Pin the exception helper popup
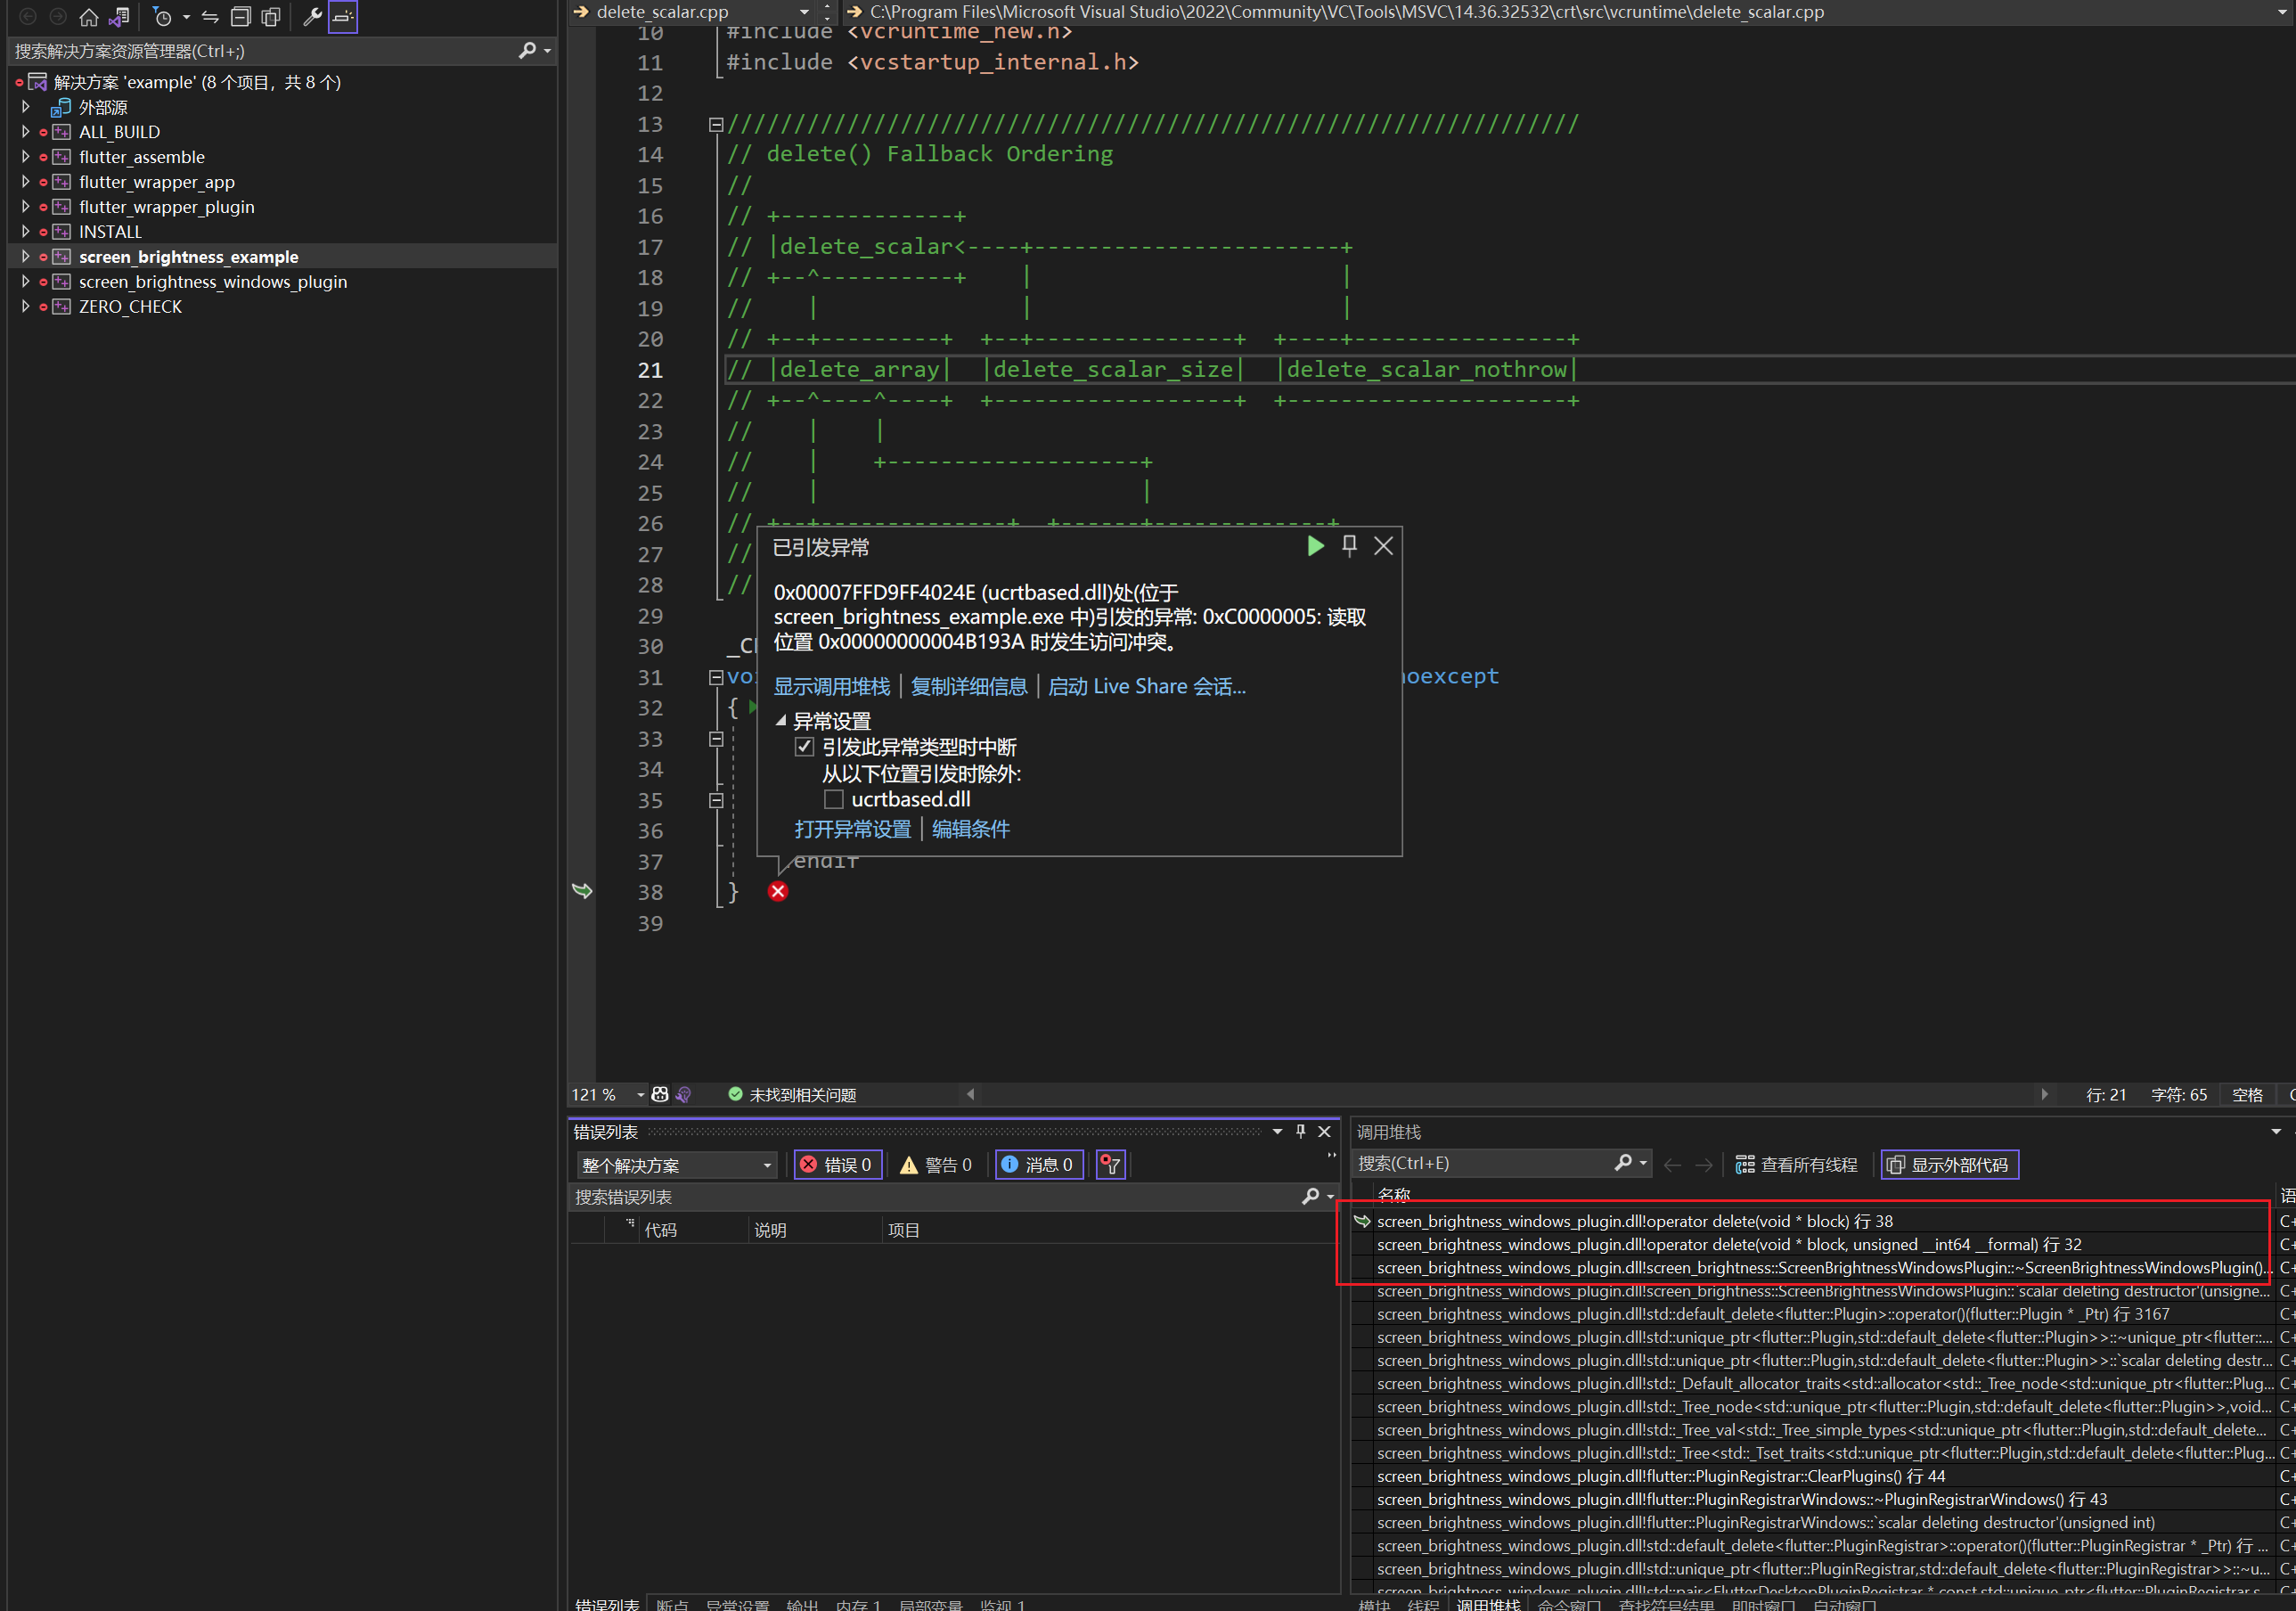Image resolution: width=2296 pixels, height=1611 pixels. (1349, 546)
